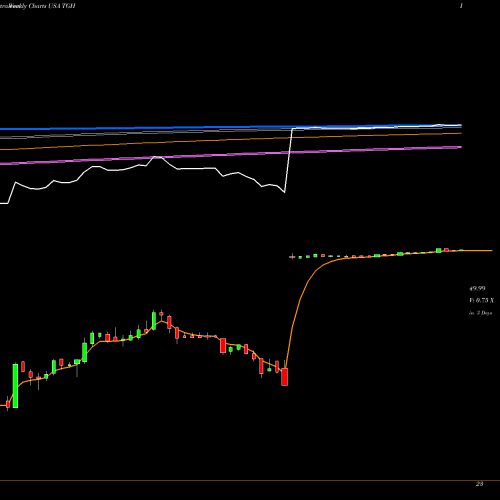This screenshot has height=500, width=500.
Task: Click the 'Charts USA TGH' title text
Action: pyautogui.click(x=52, y=6)
